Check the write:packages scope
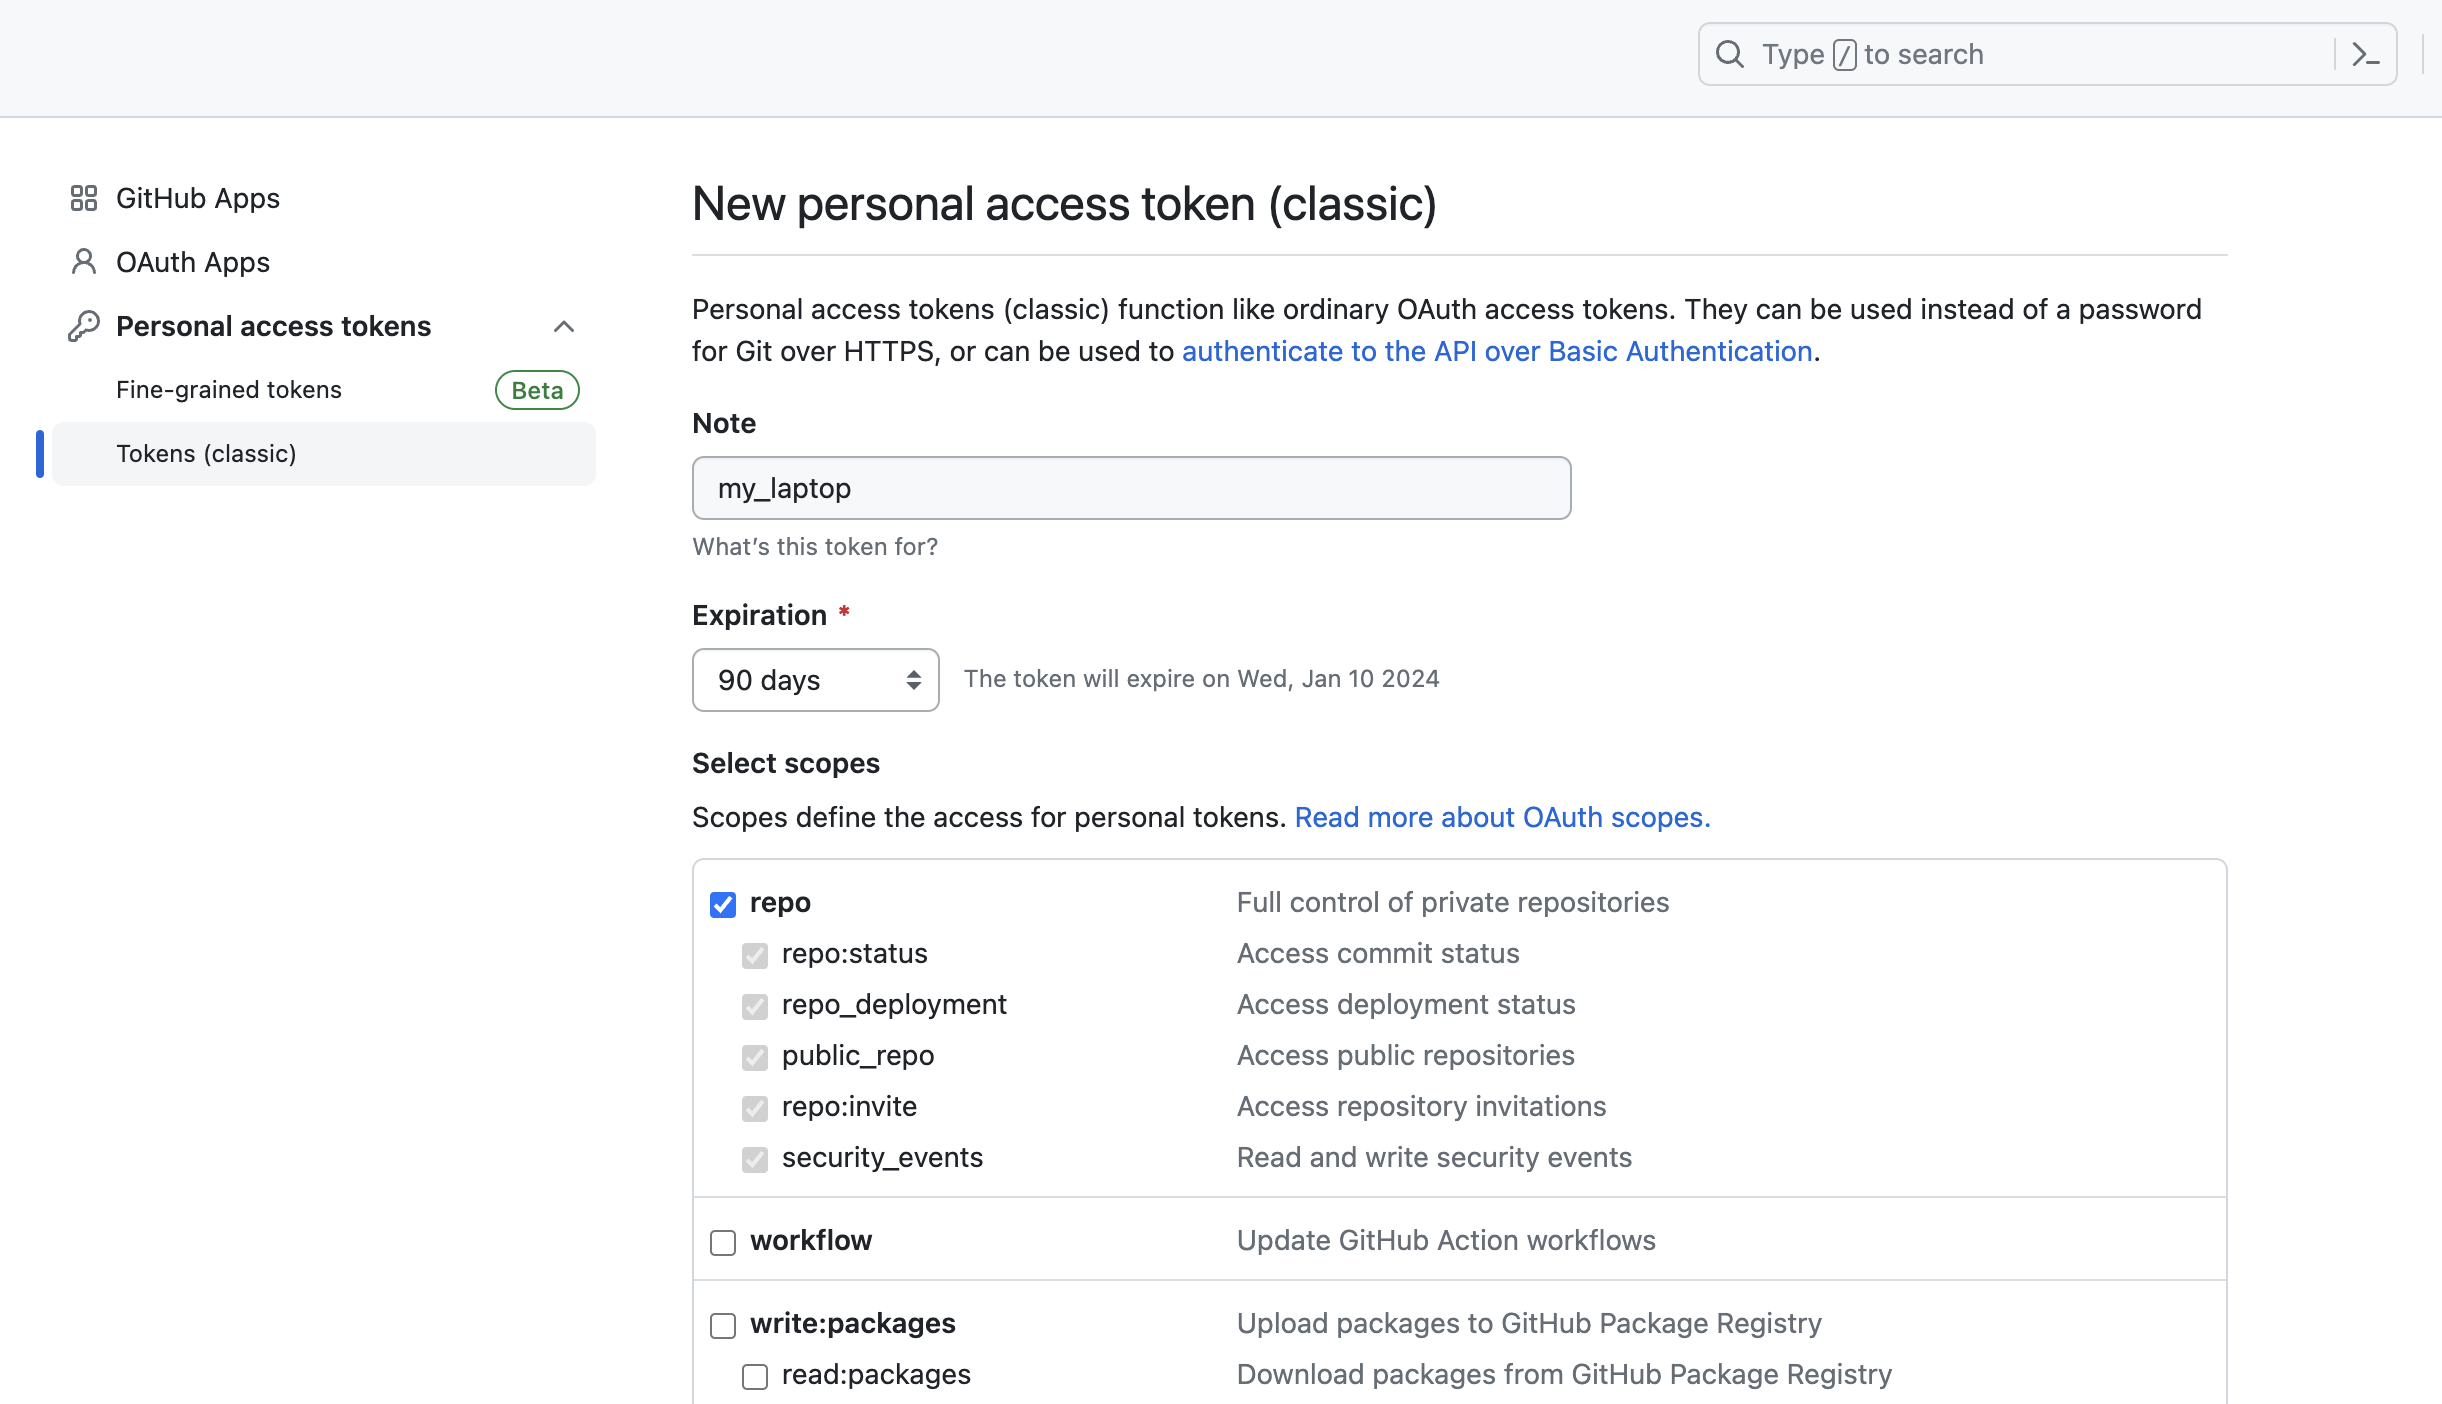 (x=723, y=1325)
